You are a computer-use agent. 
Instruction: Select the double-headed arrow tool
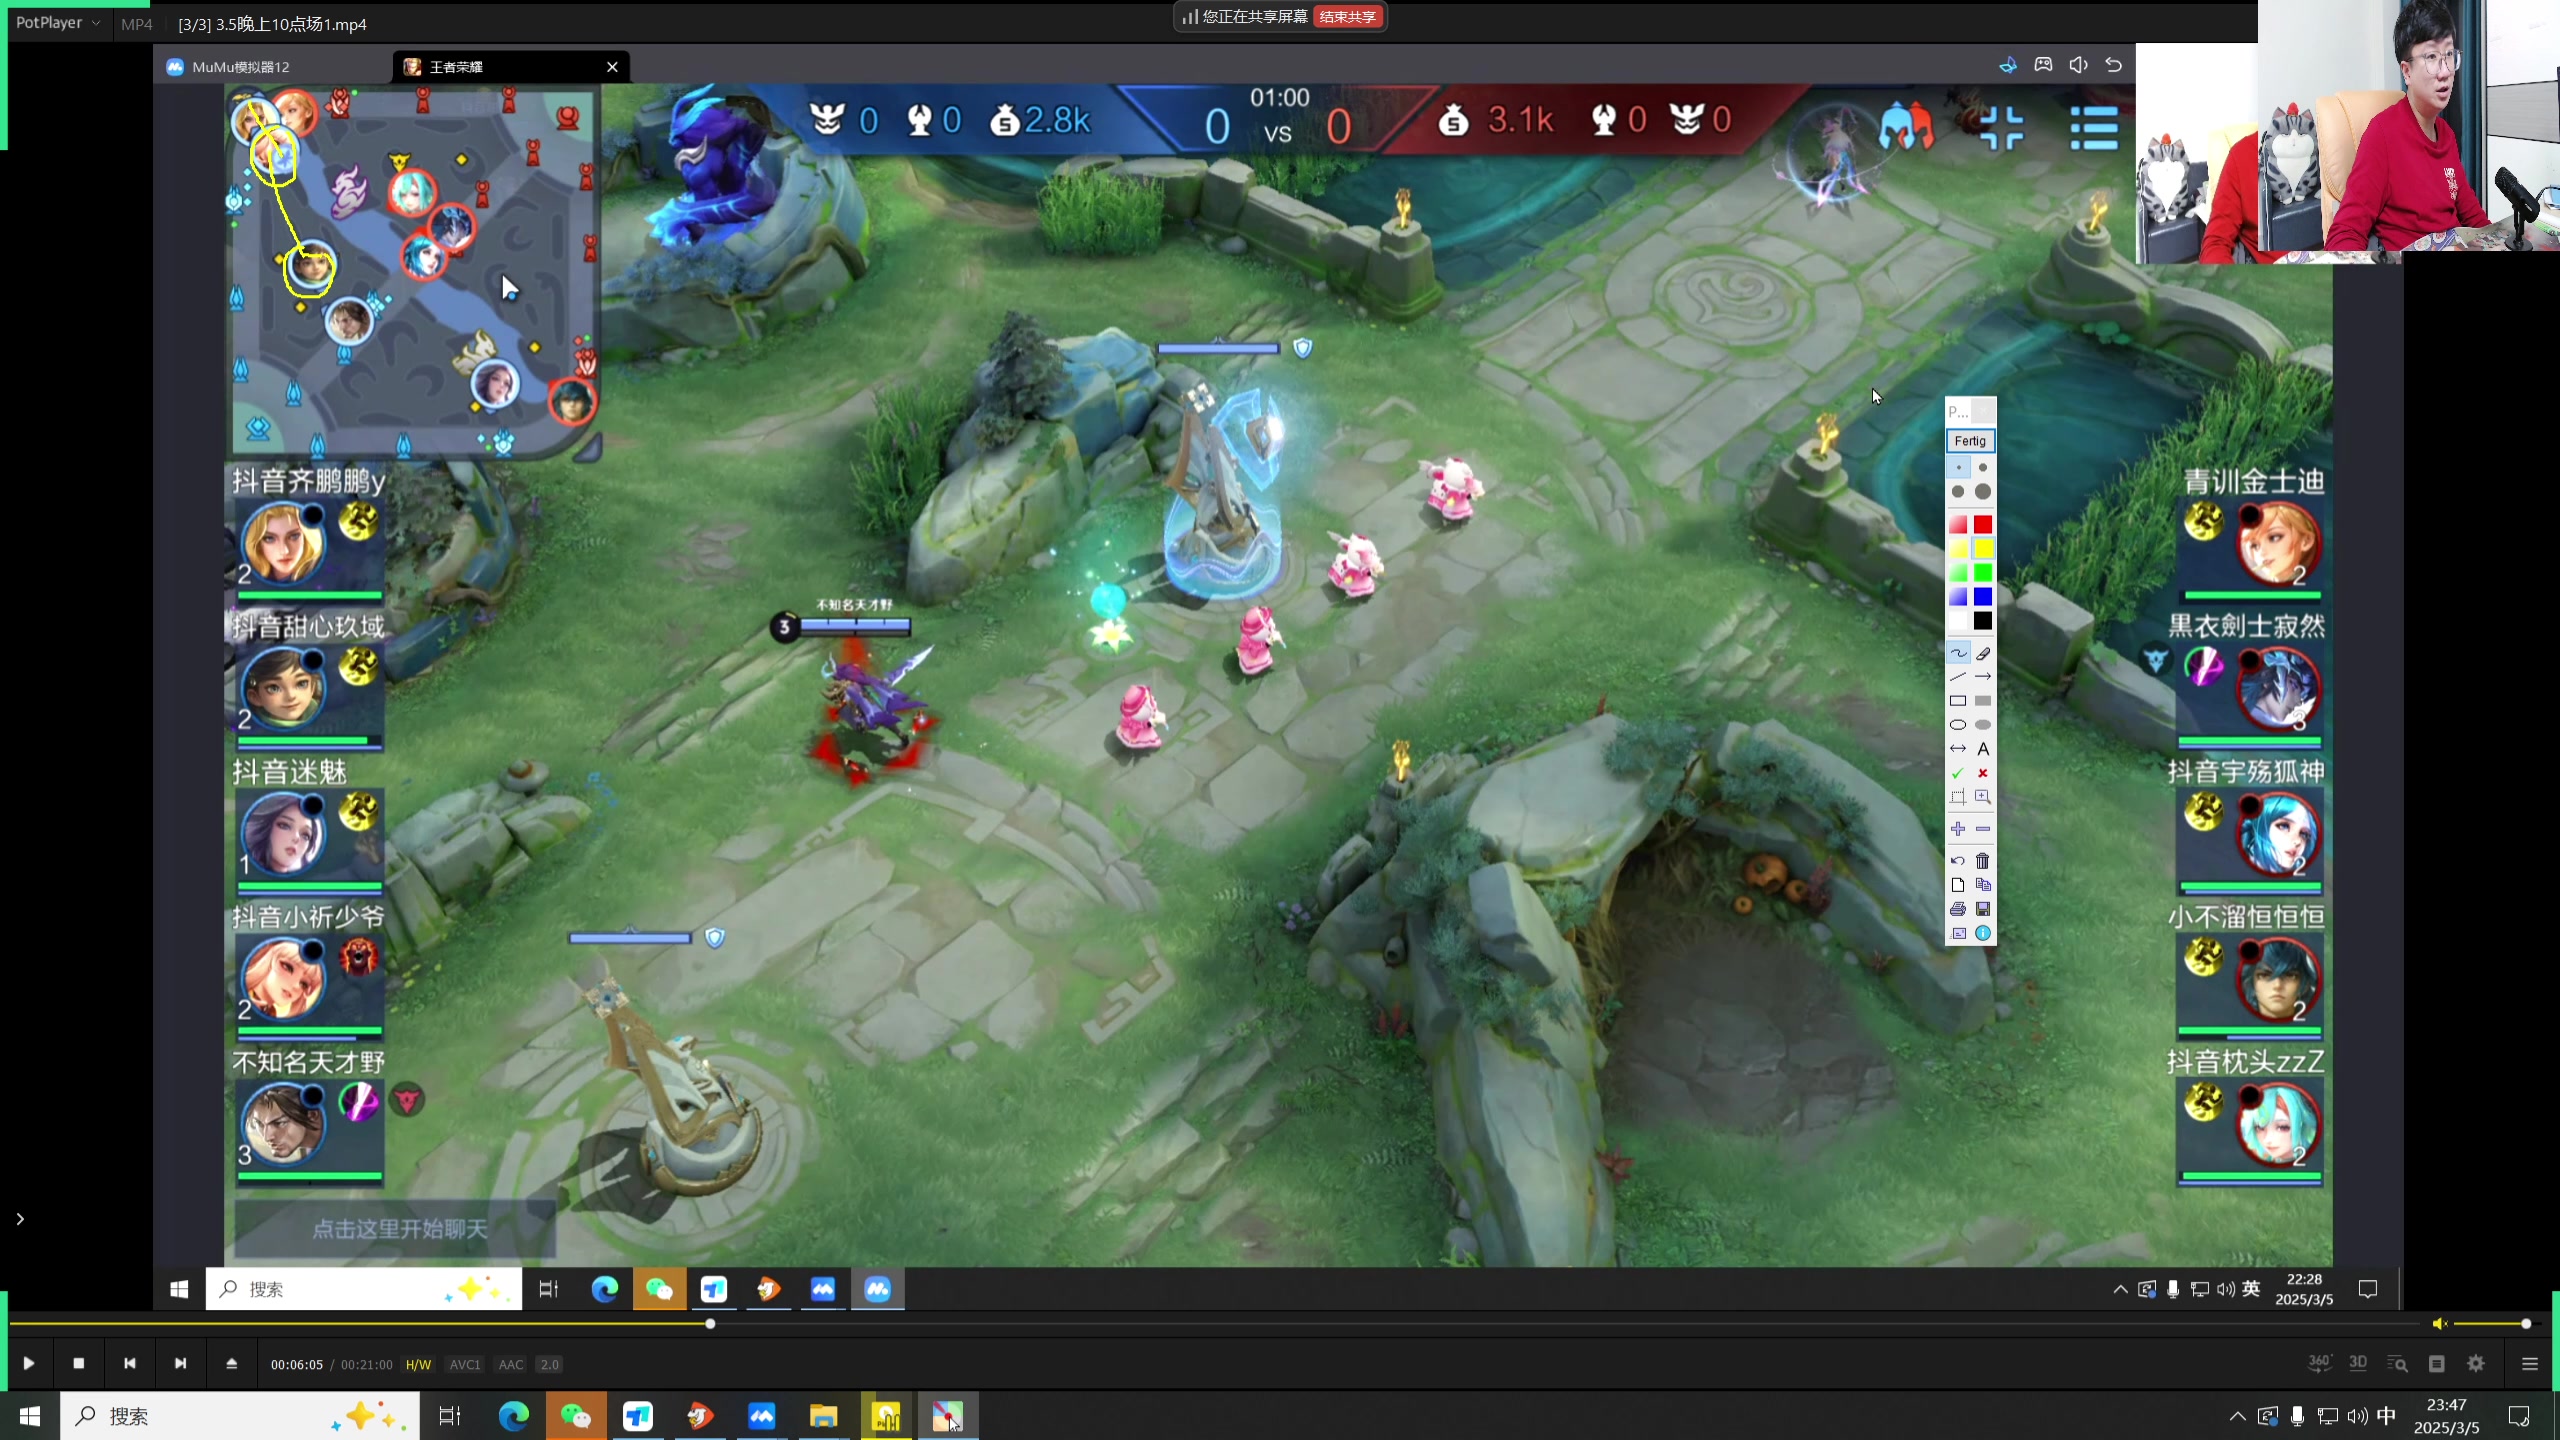(x=1958, y=749)
